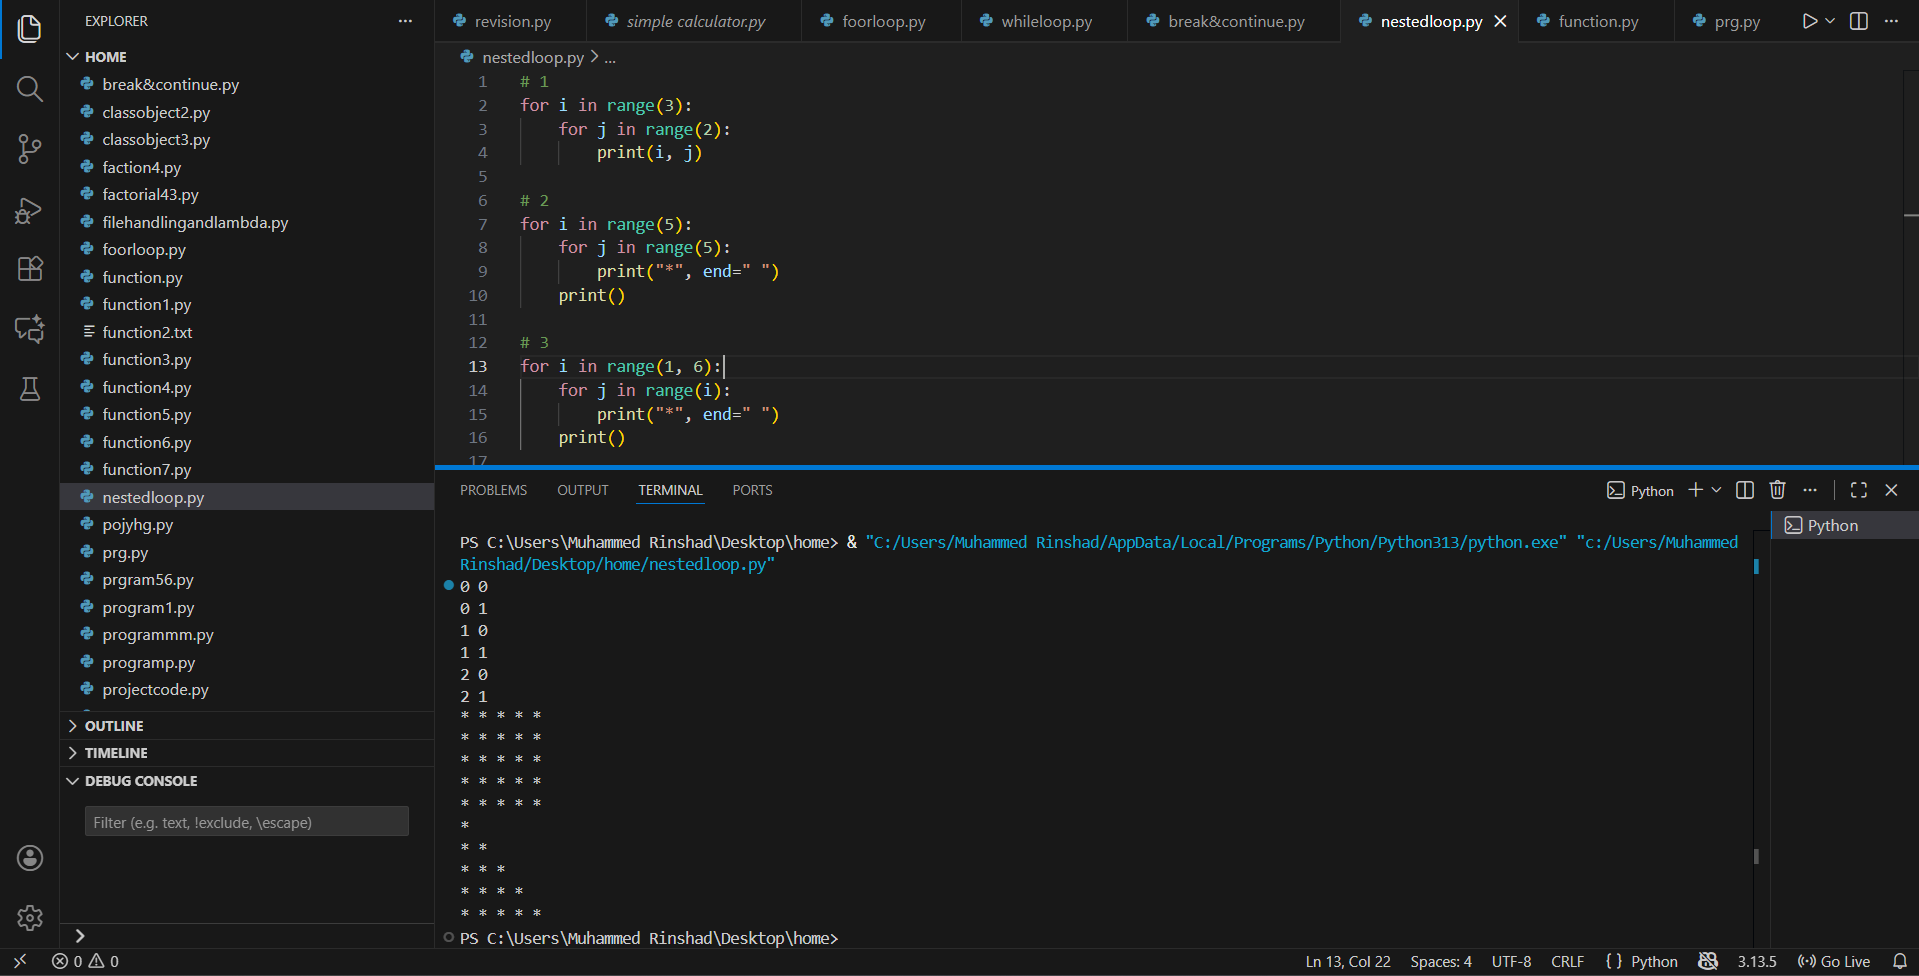
Task: Click Go Live in the status bar
Action: tap(1833, 961)
